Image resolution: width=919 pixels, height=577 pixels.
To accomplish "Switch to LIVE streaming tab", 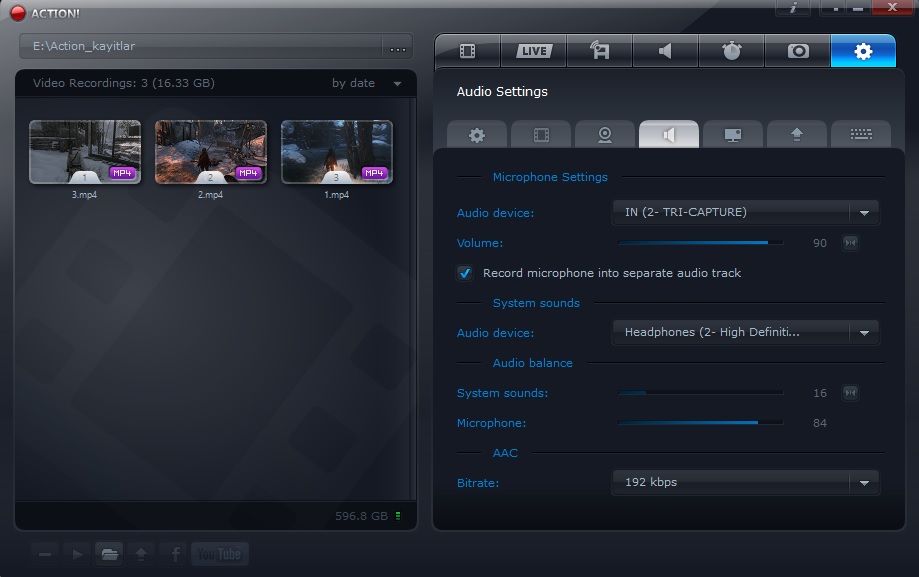I will tap(534, 51).
